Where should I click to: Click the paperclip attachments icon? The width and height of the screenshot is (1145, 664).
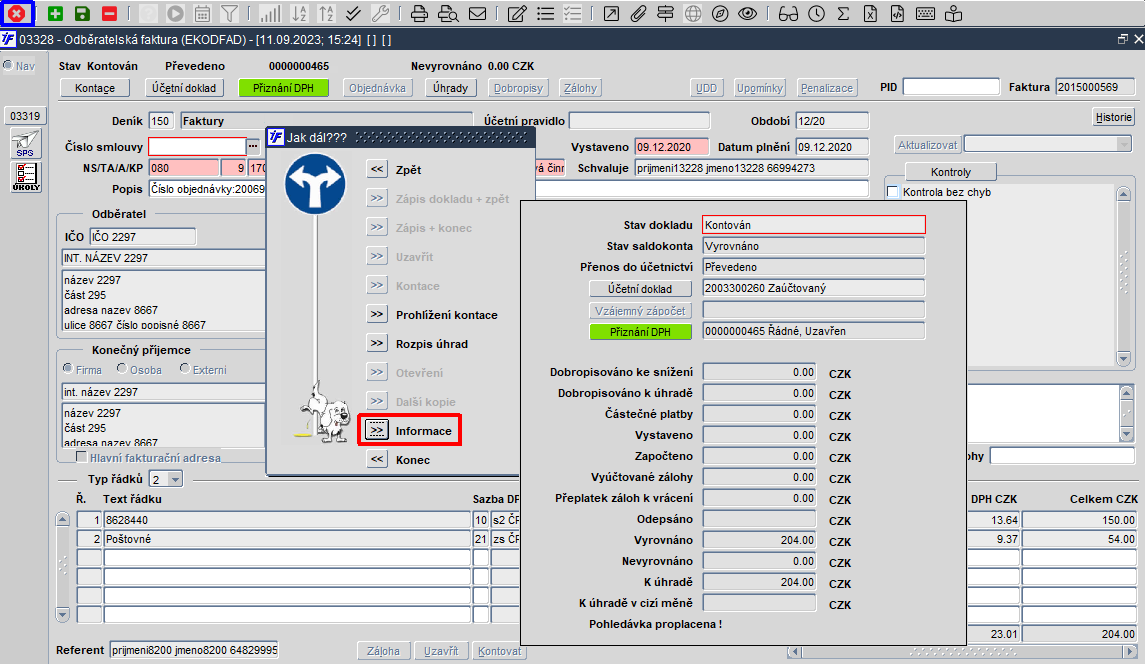639,14
